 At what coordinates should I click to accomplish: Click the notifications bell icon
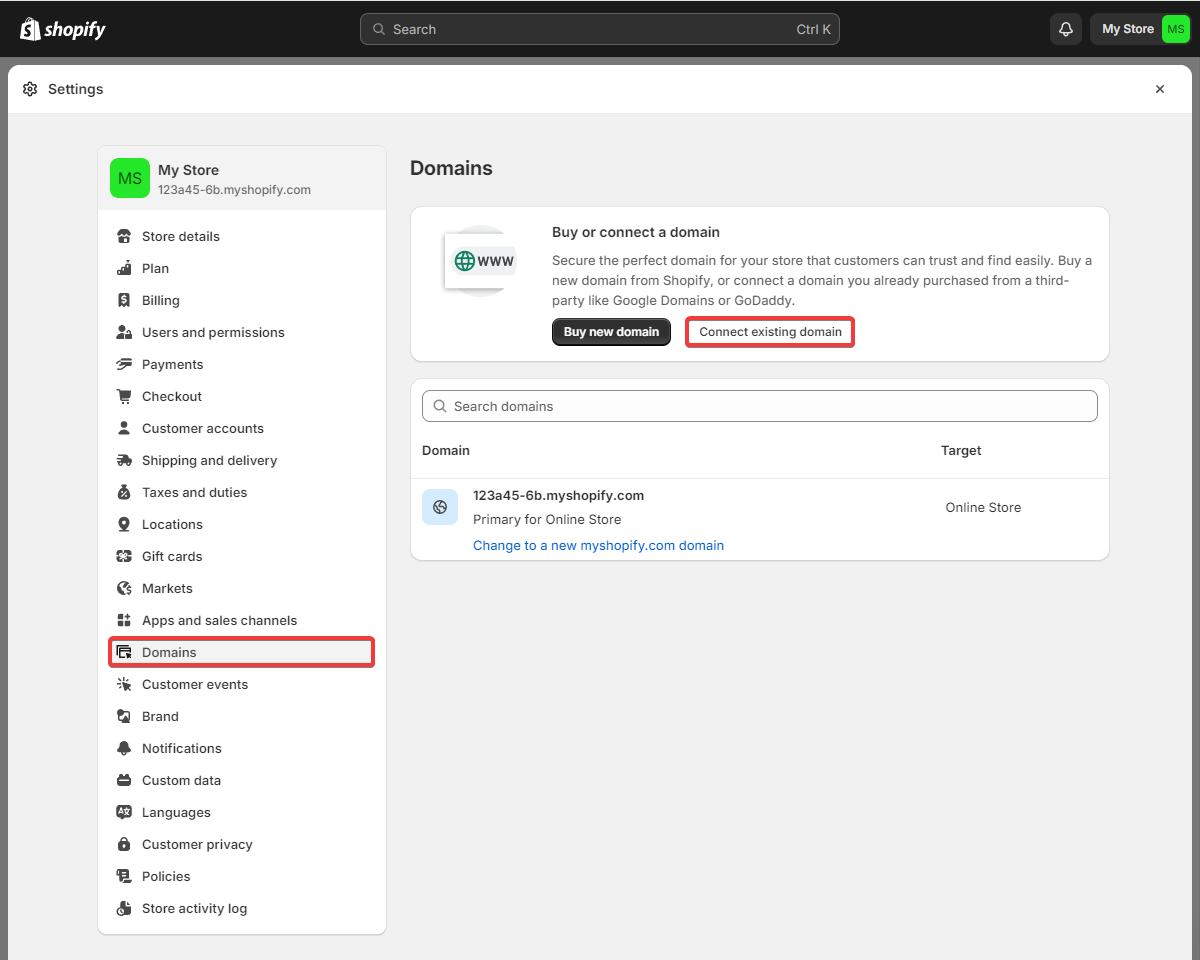pos(1066,29)
